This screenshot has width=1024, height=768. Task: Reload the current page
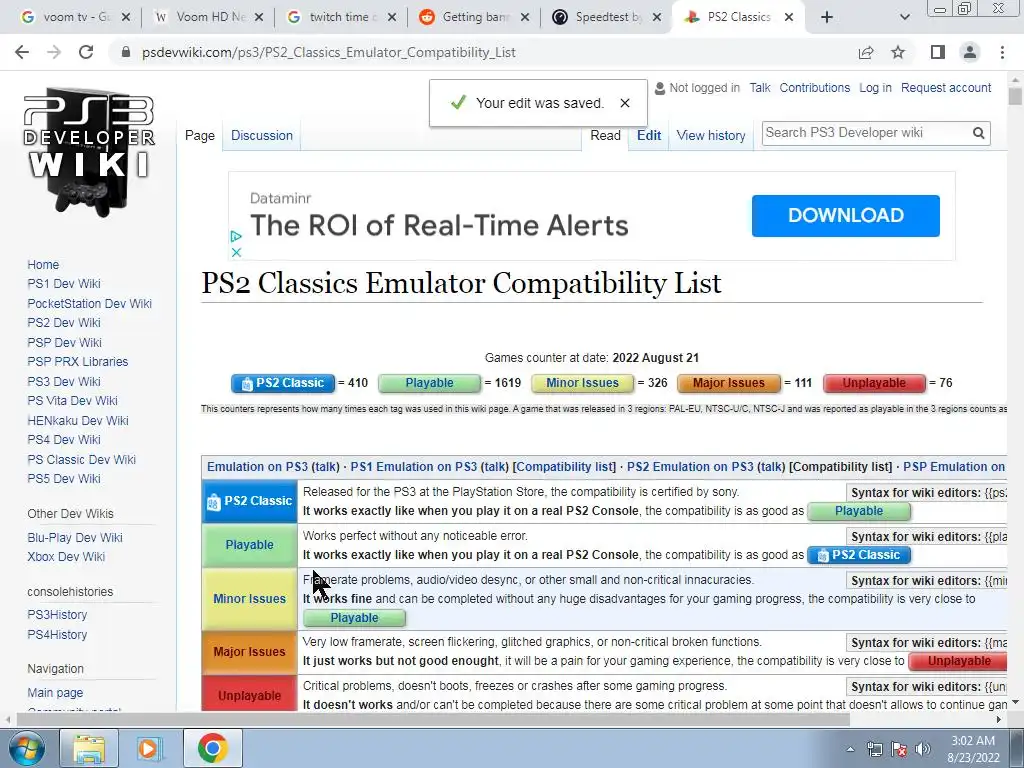86,52
